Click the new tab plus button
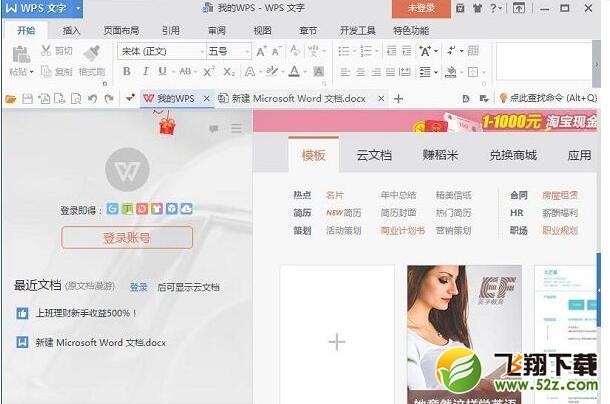Screen dimensions: 610x404 click(398, 99)
